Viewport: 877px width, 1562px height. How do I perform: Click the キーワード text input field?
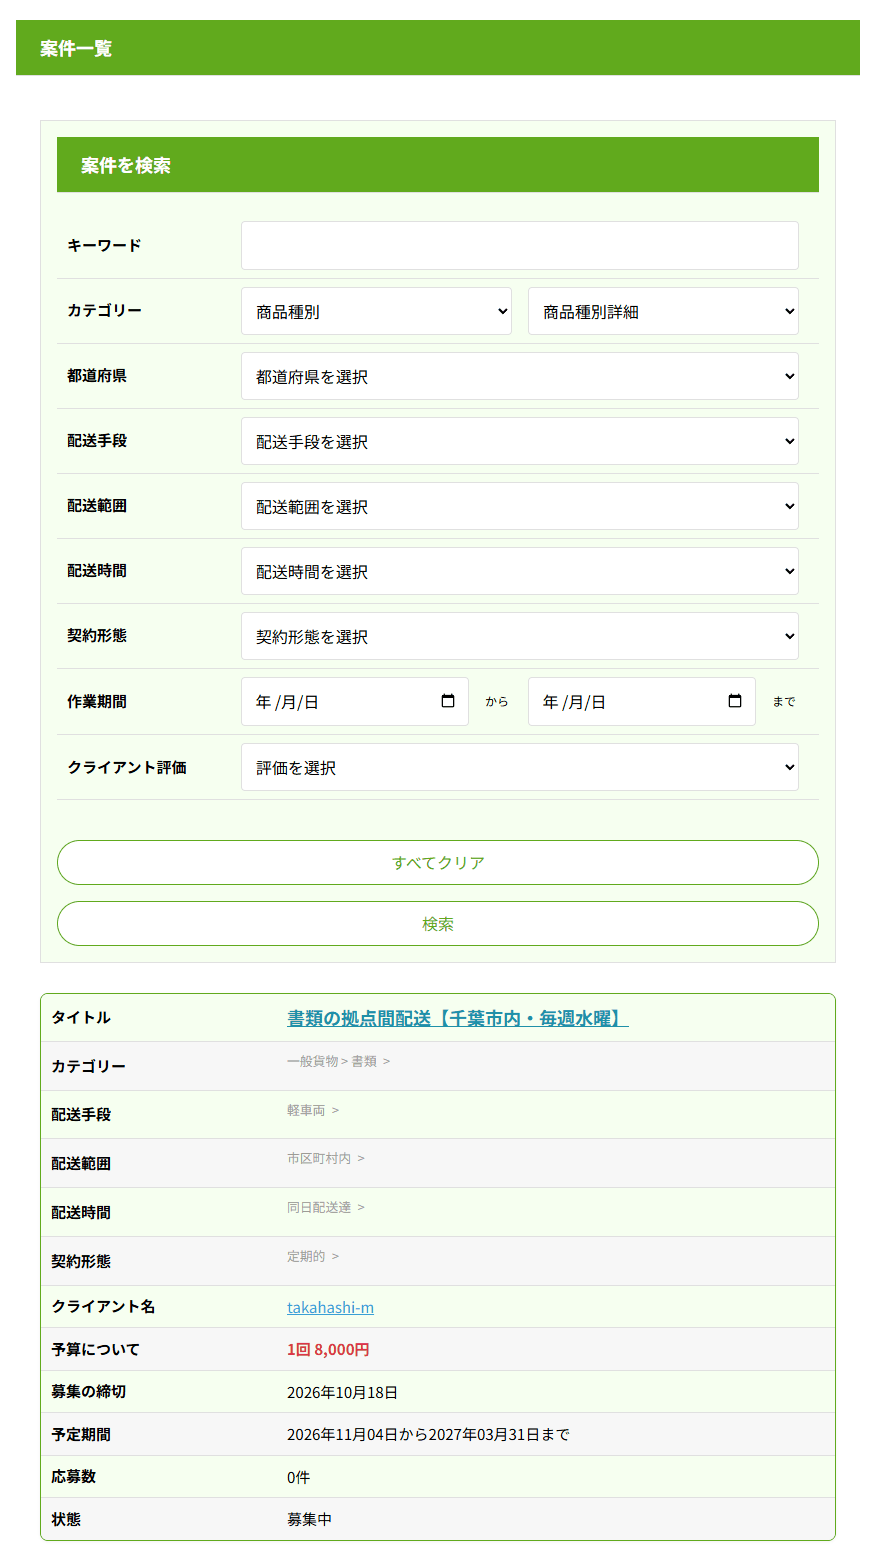[x=519, y=245]
